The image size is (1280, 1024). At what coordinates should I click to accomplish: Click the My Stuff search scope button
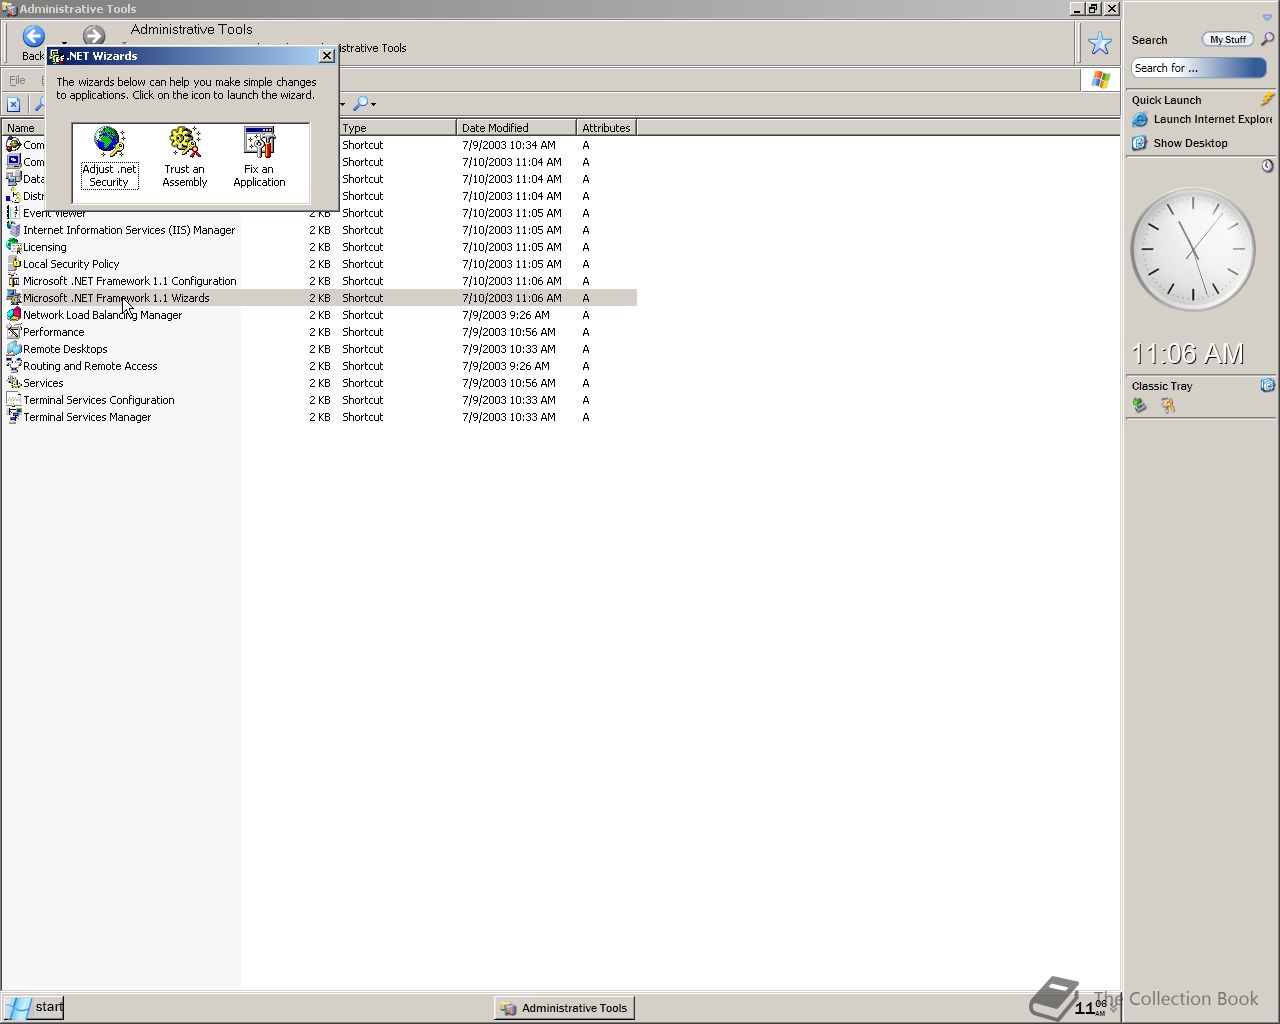pos(1228,40)
